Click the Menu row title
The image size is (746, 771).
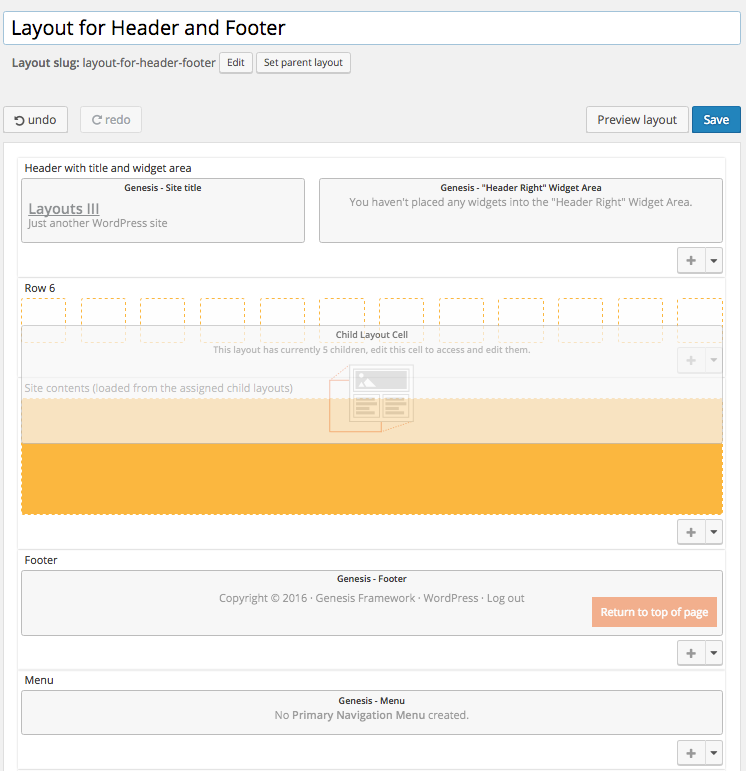click(39, 680)
